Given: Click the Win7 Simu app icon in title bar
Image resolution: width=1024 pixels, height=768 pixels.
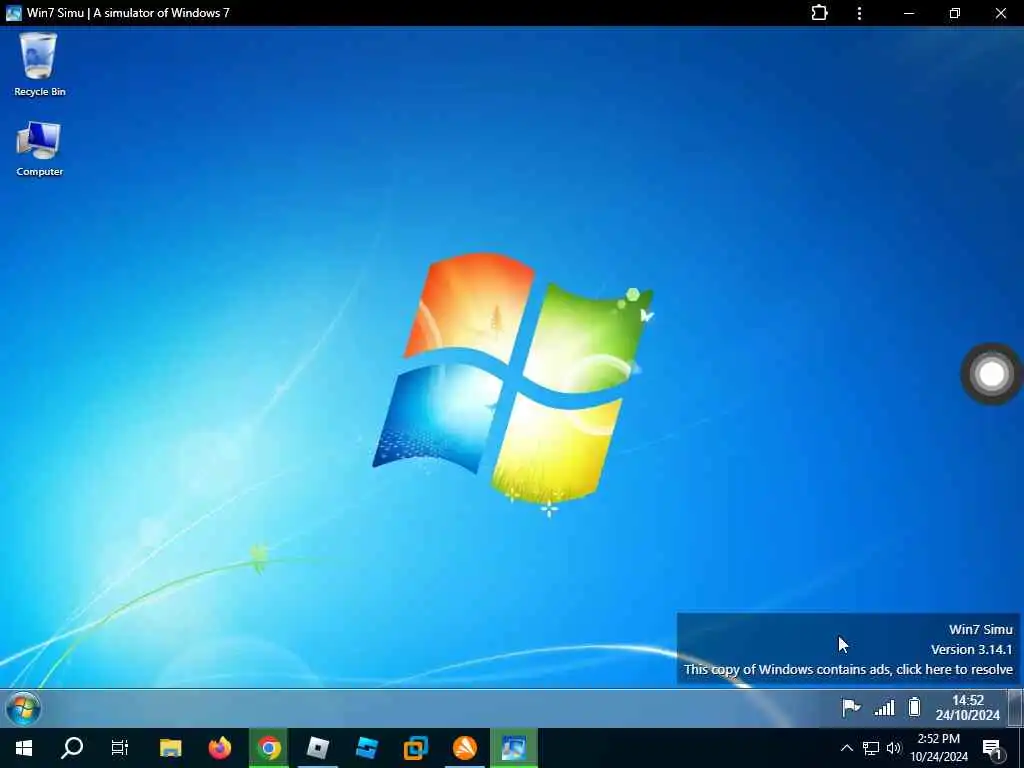Looking at the screenshot, I should pyautogui.click(x=13, y=12).
